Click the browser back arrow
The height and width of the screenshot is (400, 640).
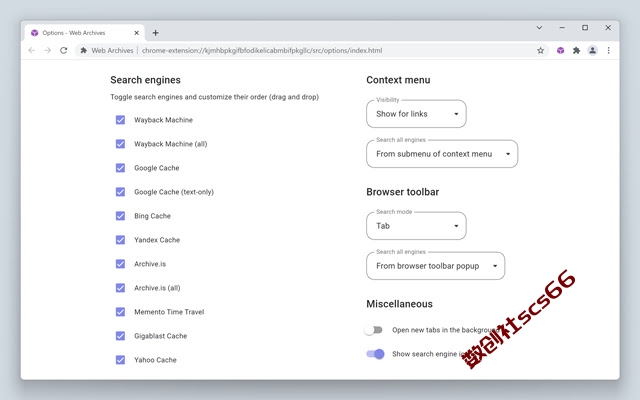click(x=32, y=50)
